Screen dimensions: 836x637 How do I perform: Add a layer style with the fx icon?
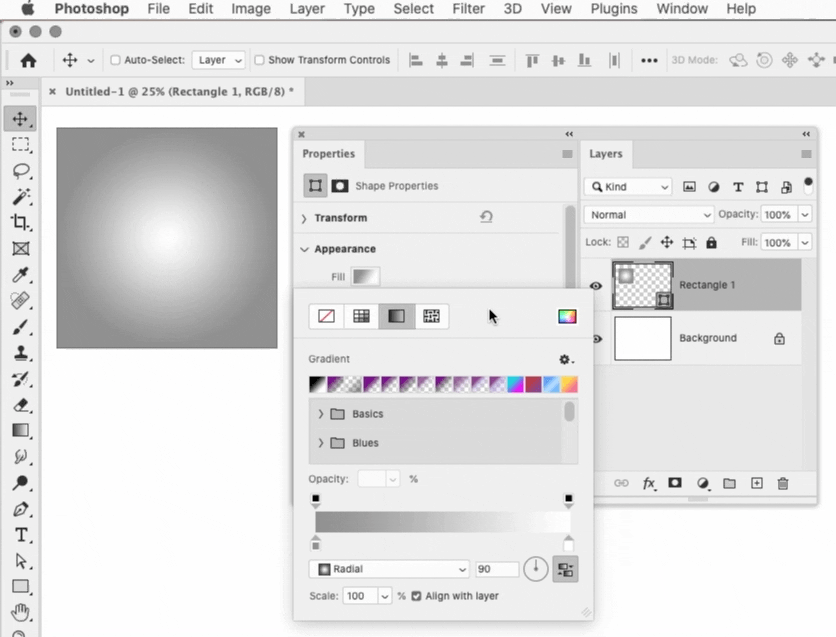[650, 483]
